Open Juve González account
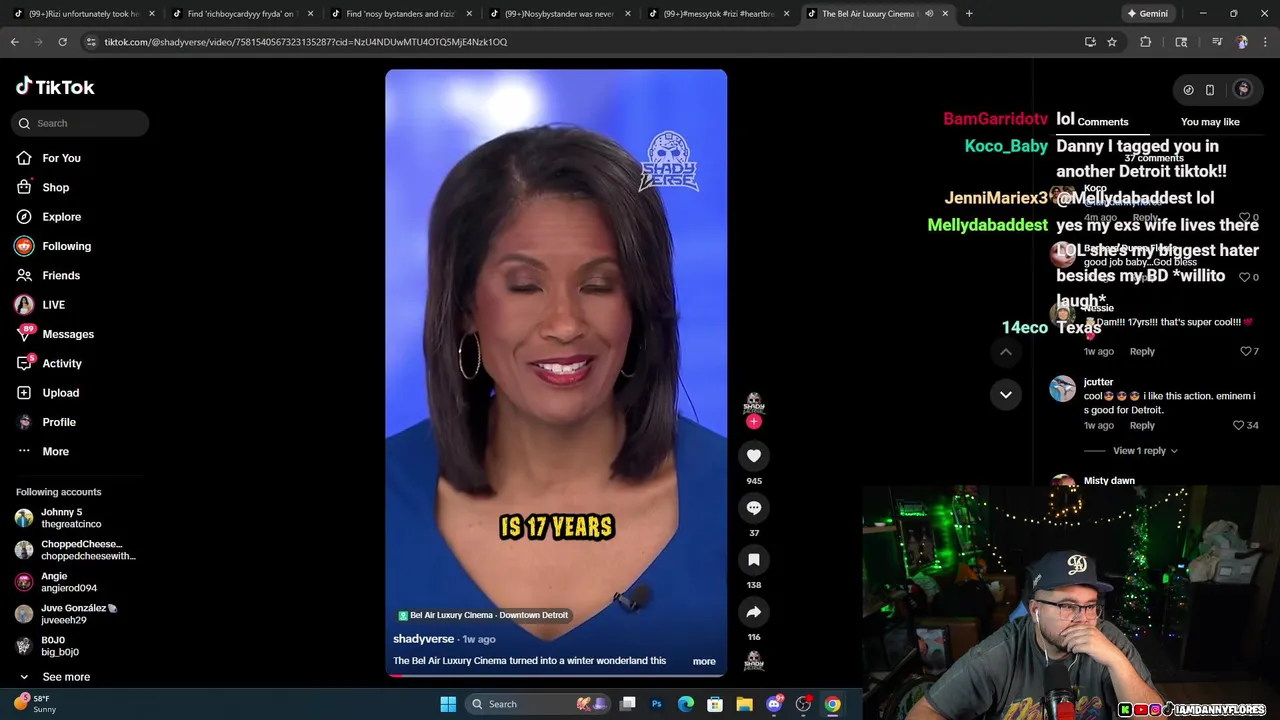This screenshot has width=1280, height=720. coord(70,614)
